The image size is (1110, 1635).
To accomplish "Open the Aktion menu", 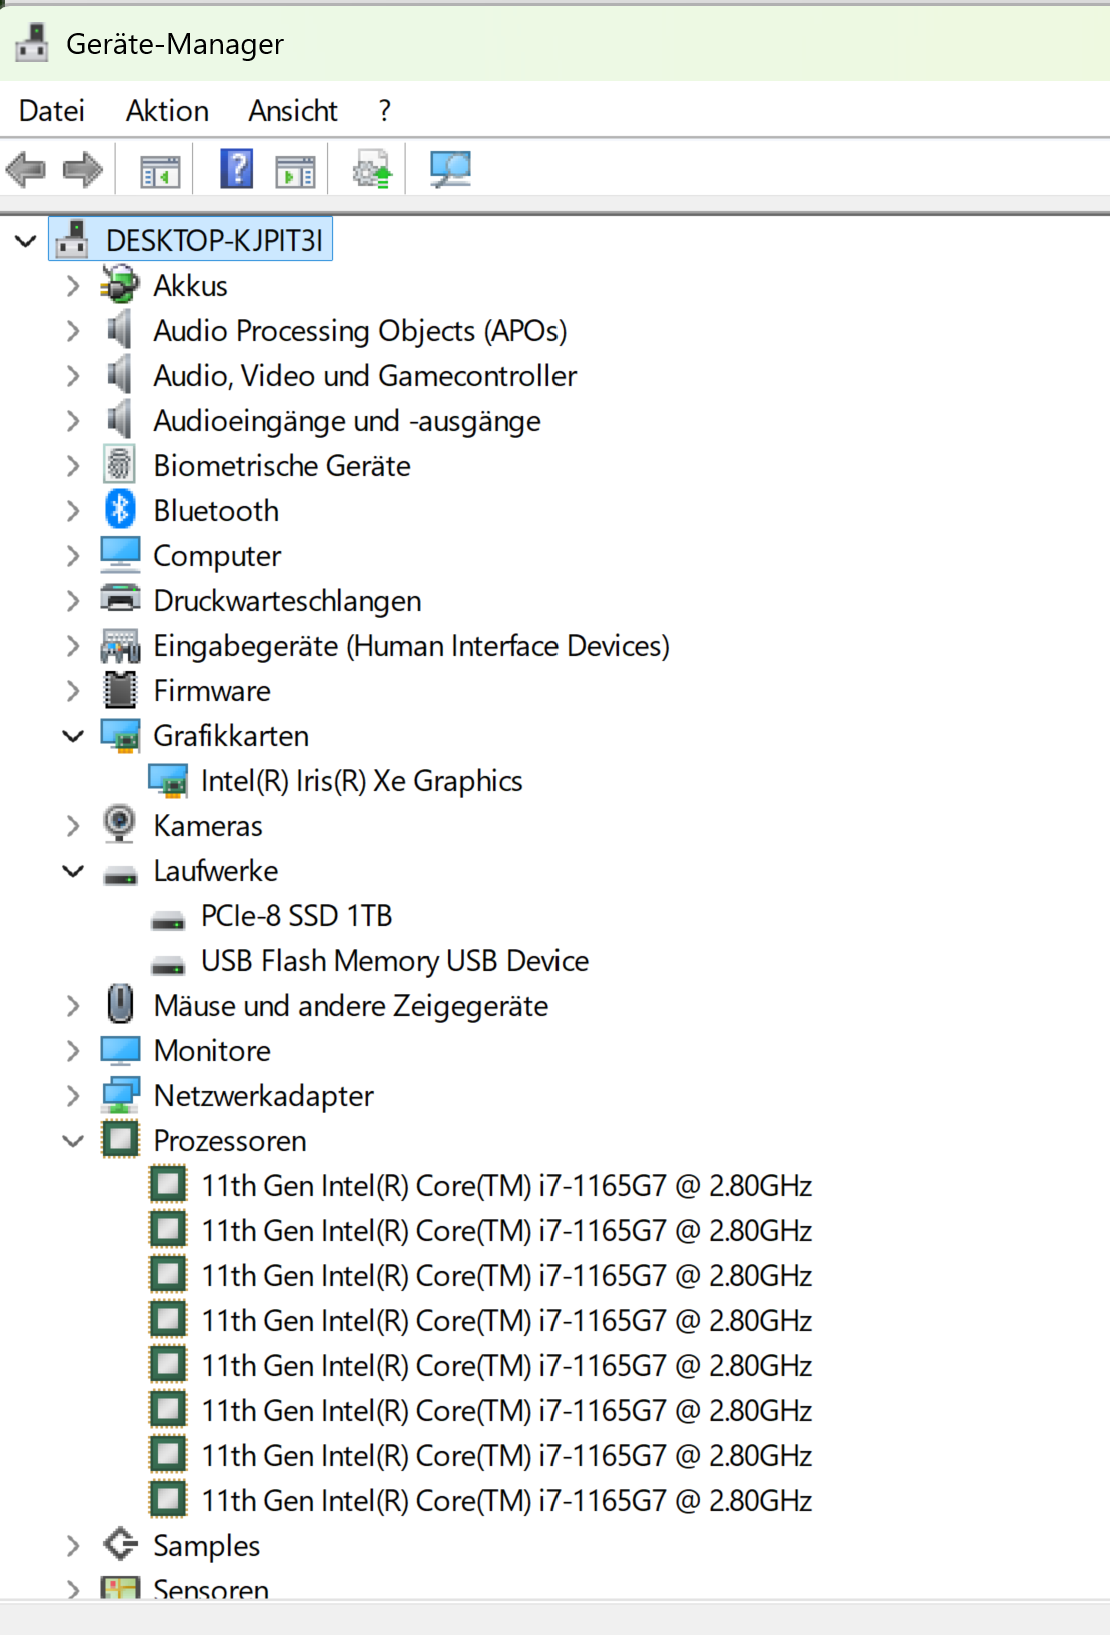I will [x=167, y=111].
